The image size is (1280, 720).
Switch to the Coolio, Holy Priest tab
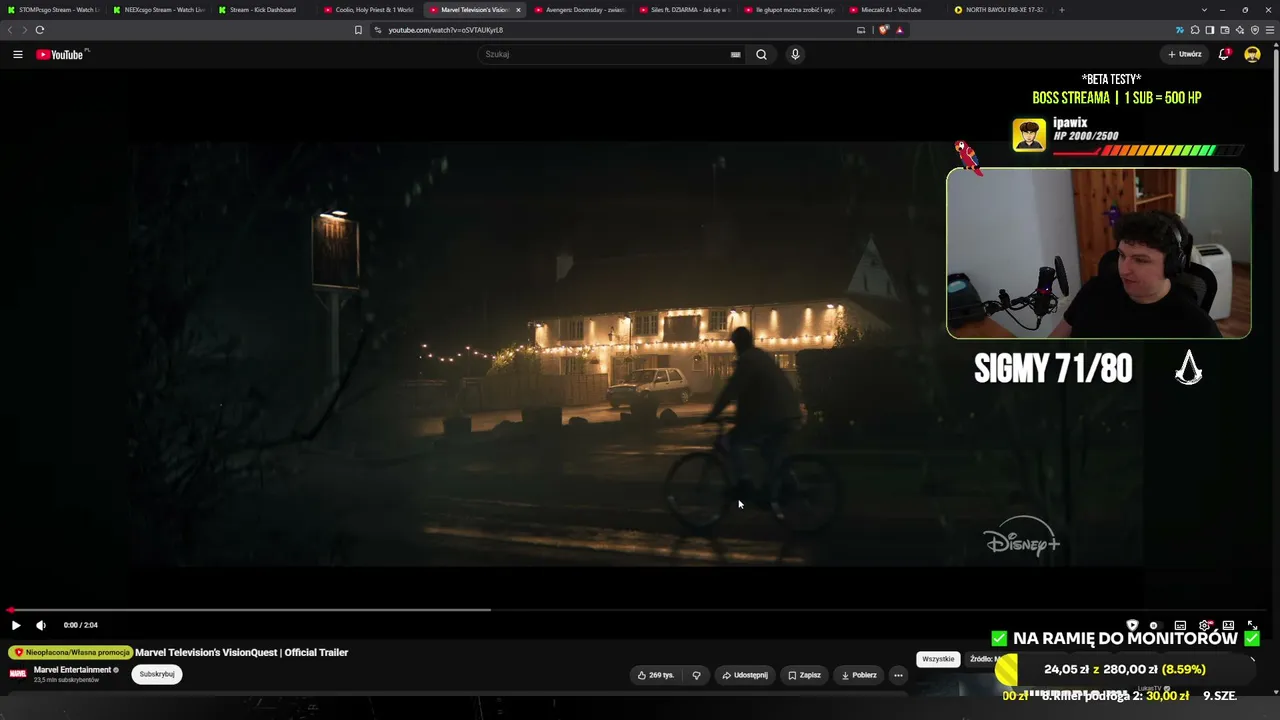point(370,10)
